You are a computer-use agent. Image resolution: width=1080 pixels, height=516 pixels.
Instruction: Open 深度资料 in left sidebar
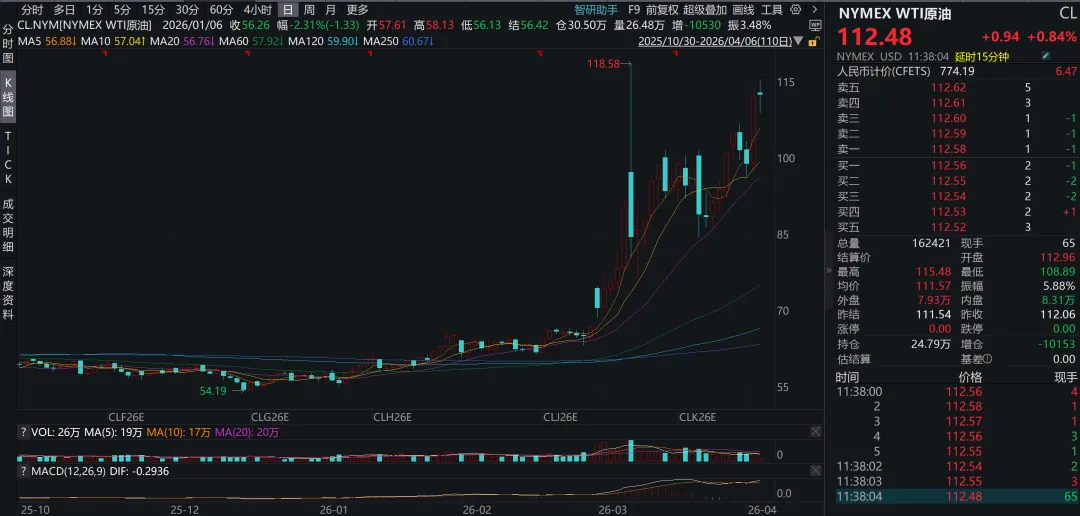(8, 293)
